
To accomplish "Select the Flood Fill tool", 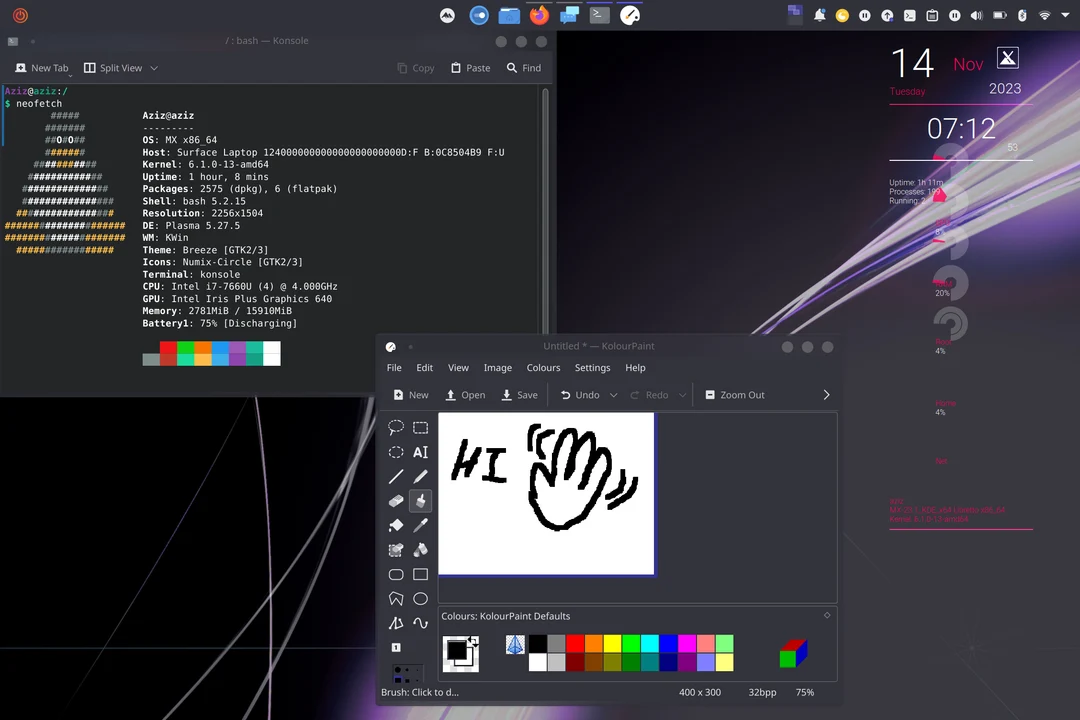I will click(395, 525).
